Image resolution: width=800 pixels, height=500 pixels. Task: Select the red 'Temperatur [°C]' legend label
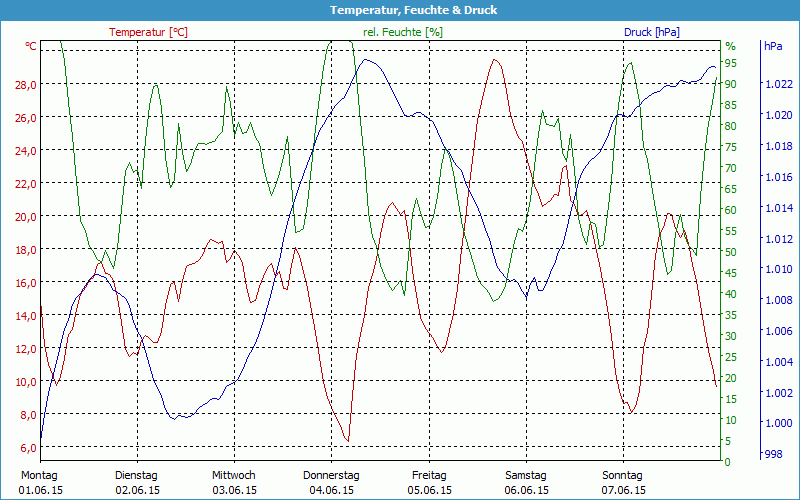point(148,32)
